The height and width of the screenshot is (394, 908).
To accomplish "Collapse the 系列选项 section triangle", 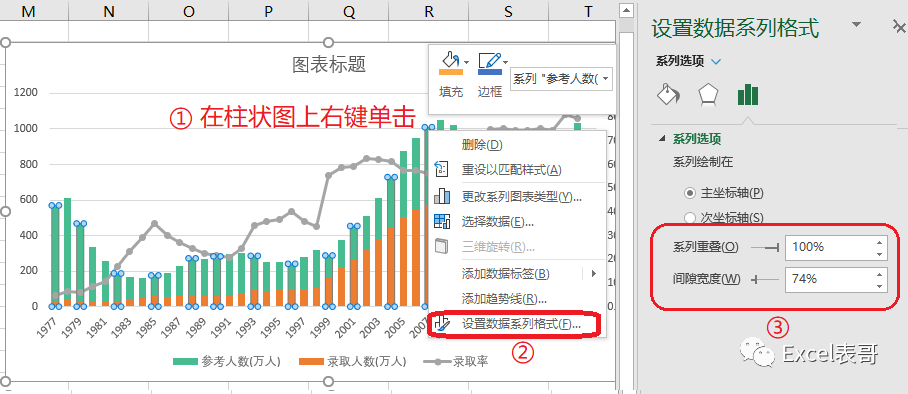I will [662, 139].
